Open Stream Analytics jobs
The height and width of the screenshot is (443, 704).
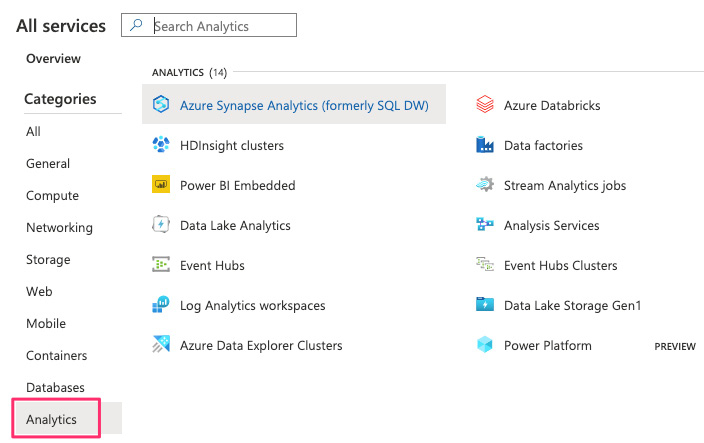click(565, 185)
